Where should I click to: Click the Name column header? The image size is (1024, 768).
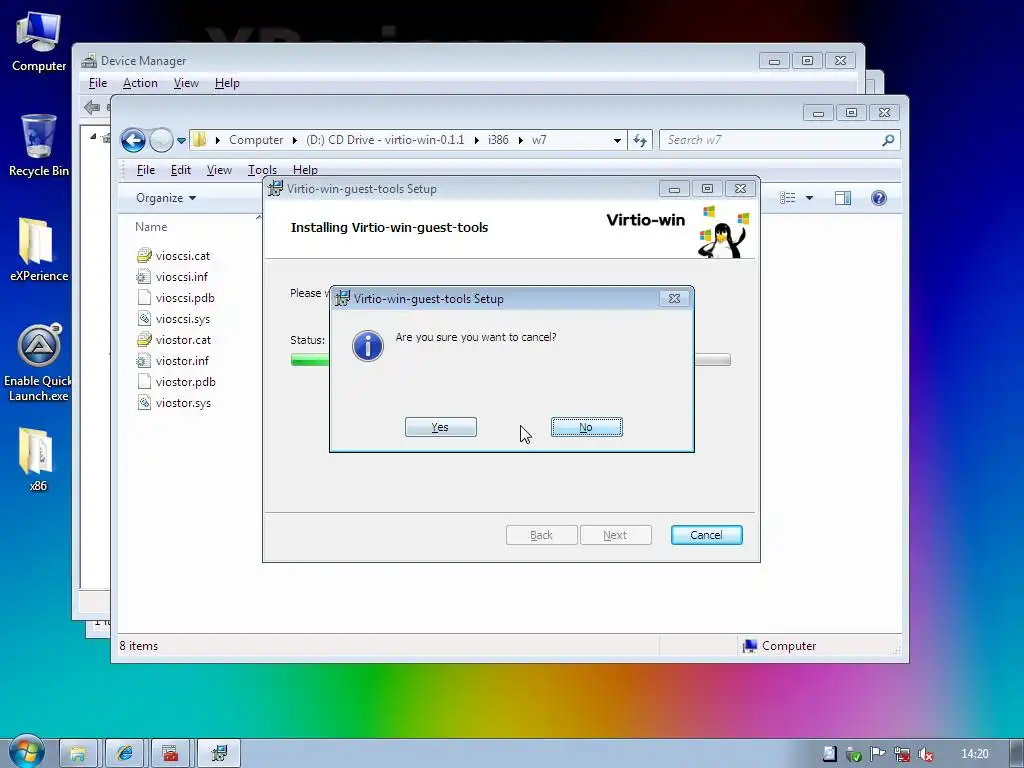(151, 227)
